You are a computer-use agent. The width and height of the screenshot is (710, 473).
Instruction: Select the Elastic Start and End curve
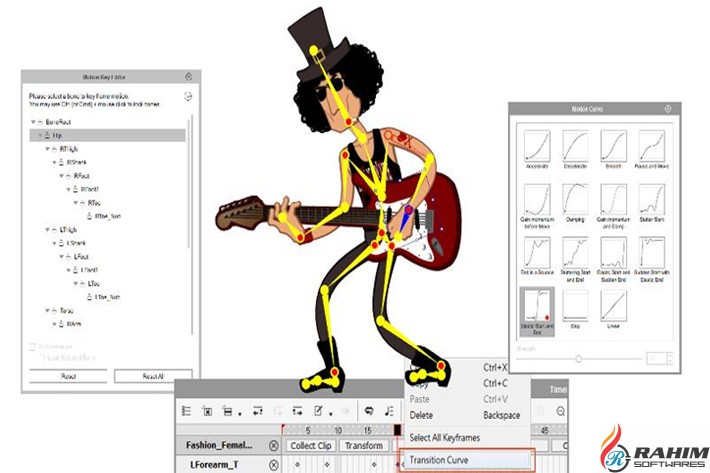537,312
